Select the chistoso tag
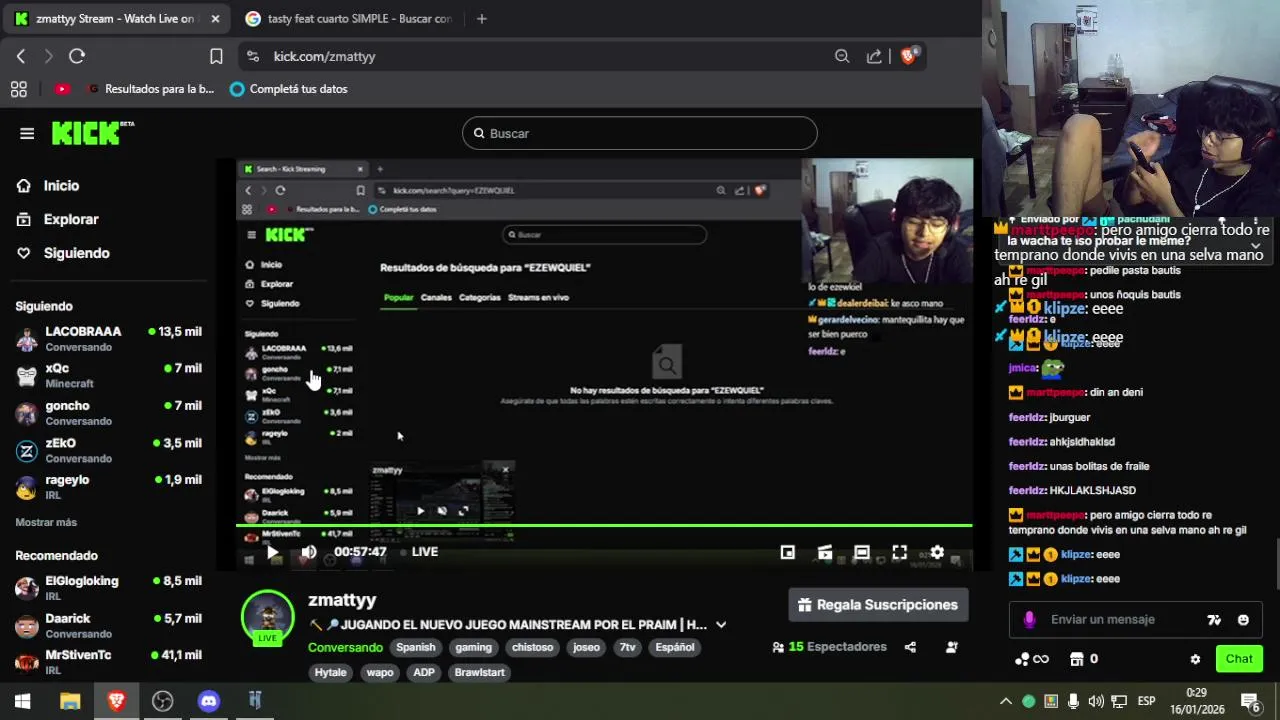 coord(532,648)
